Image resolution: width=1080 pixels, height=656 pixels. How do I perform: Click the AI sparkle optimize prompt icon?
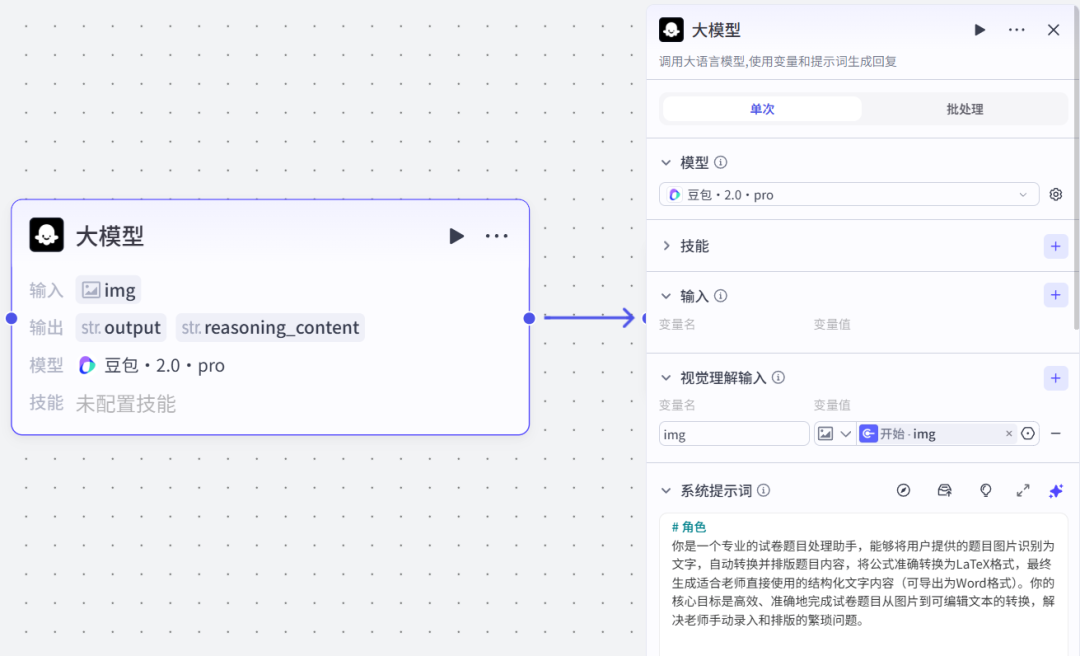coord(1055,491)
